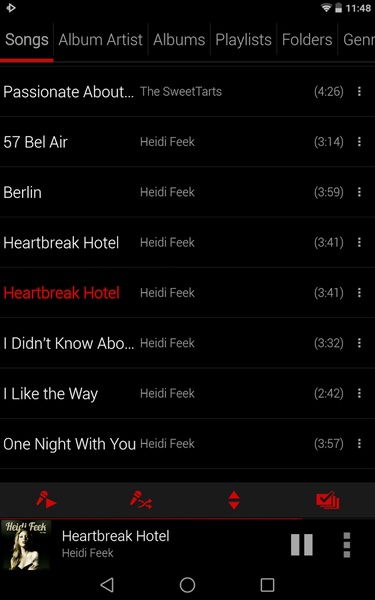Play the song Berlin
Screen dimensions: 375x600
(x=188, y=192)
